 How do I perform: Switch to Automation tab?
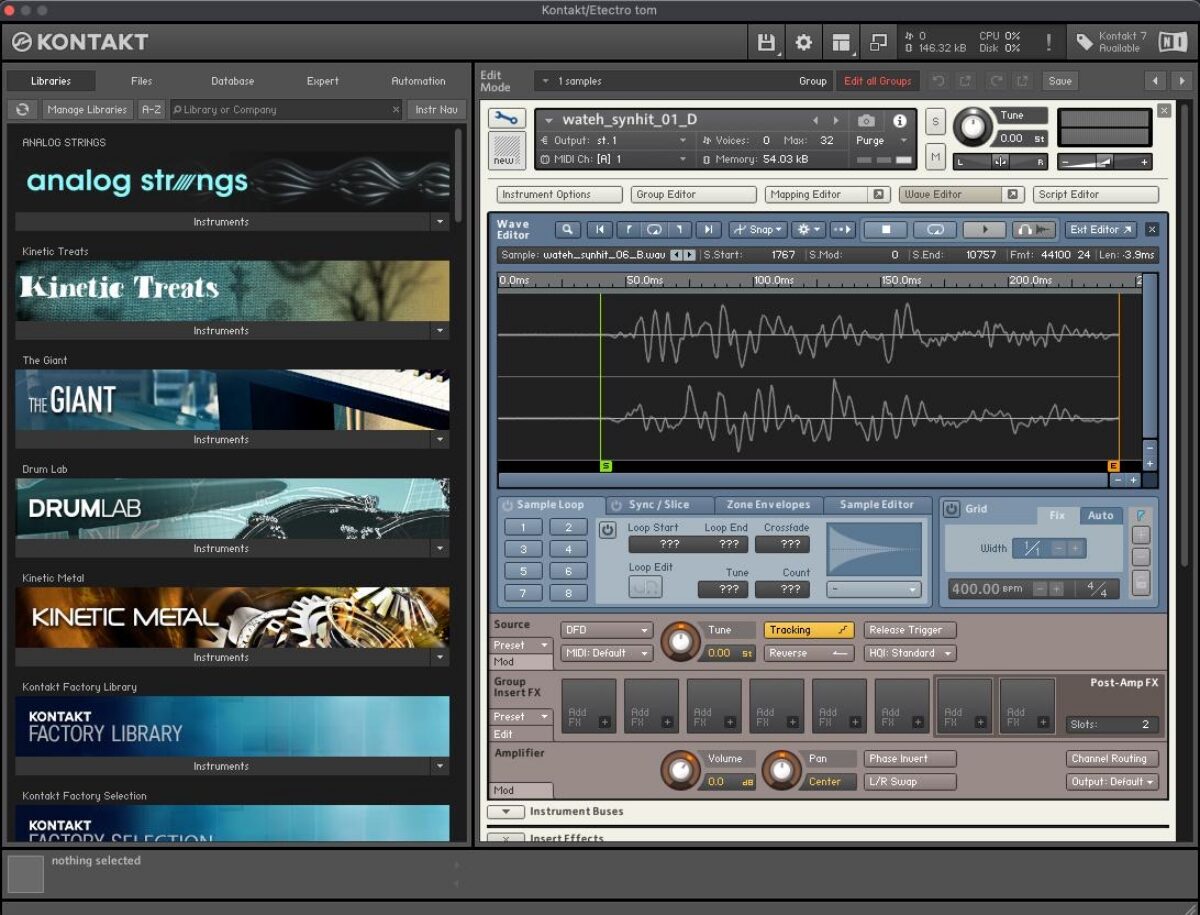click(419, 81)
